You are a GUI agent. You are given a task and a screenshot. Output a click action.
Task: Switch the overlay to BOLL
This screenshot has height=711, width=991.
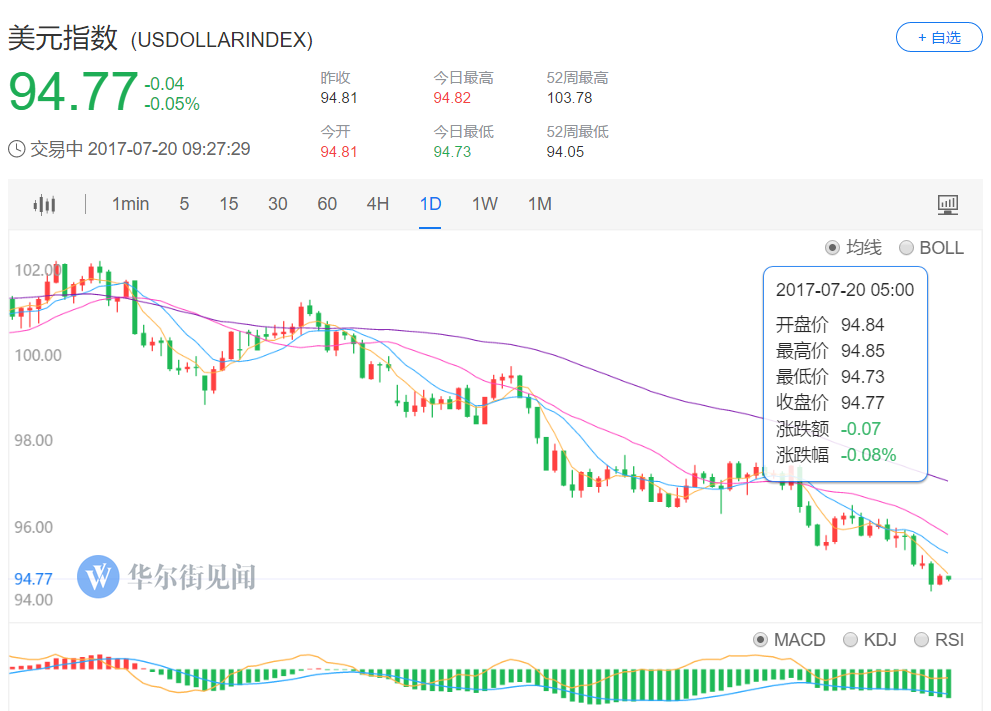click(x=906, y=248)
